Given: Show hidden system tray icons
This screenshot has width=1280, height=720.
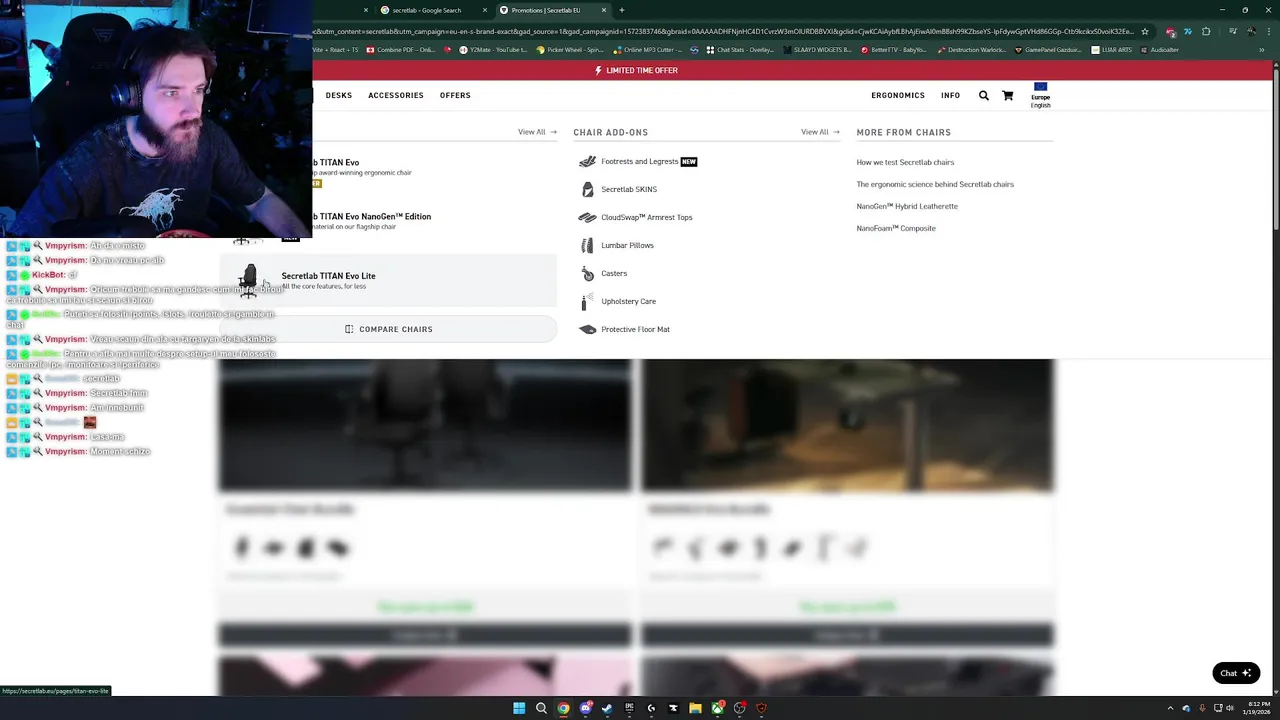Looking at the screenshot, I should pyautogui.click(x=1170, y=708).
